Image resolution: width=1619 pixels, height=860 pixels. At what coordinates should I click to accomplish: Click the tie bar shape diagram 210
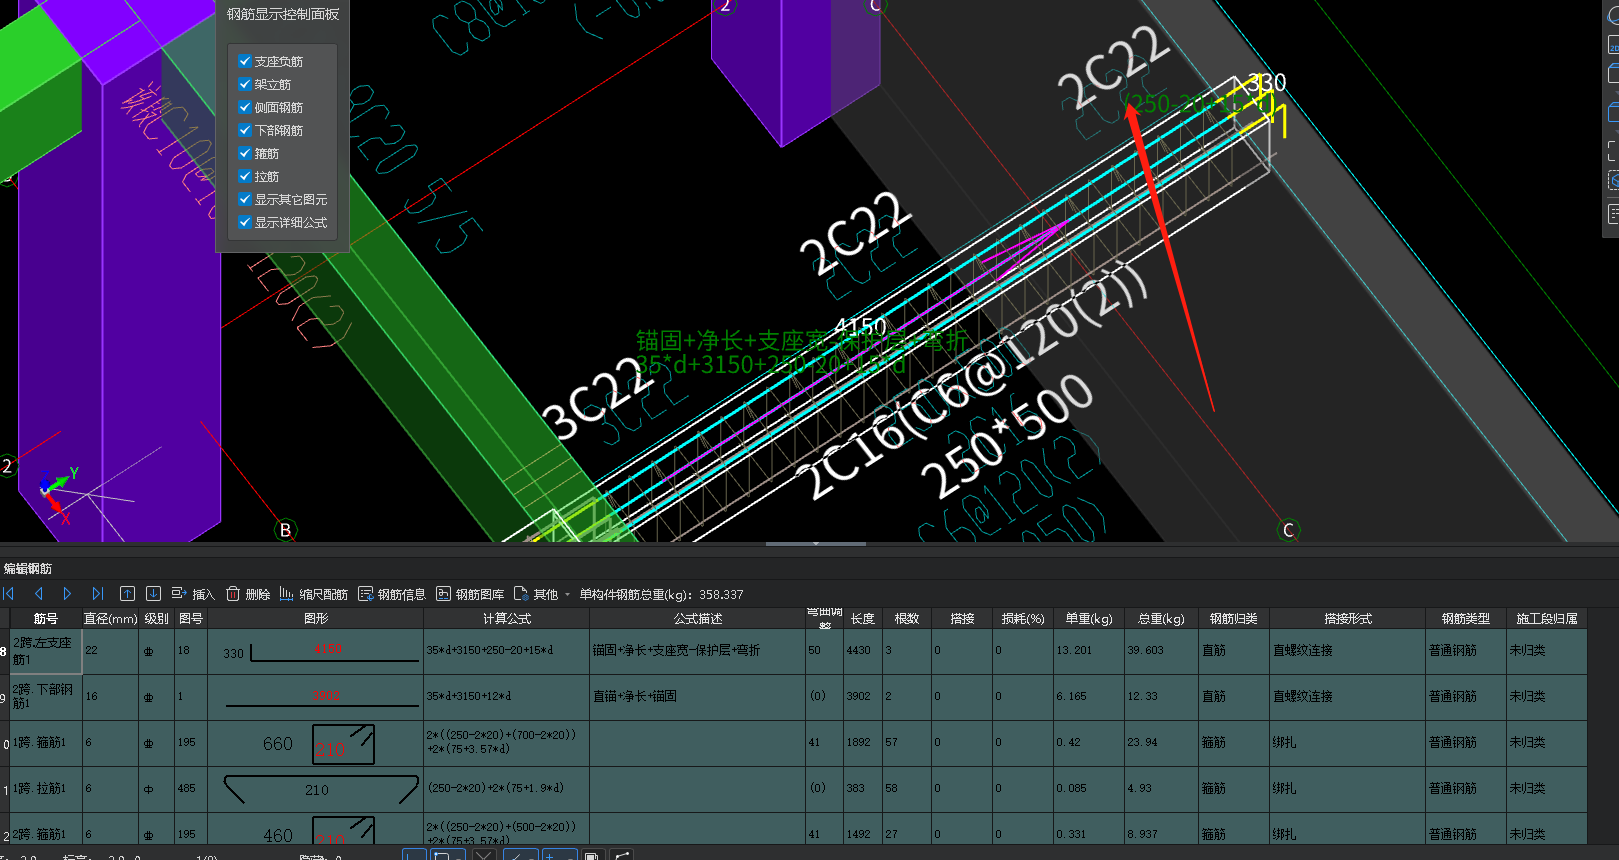(315, 789)
